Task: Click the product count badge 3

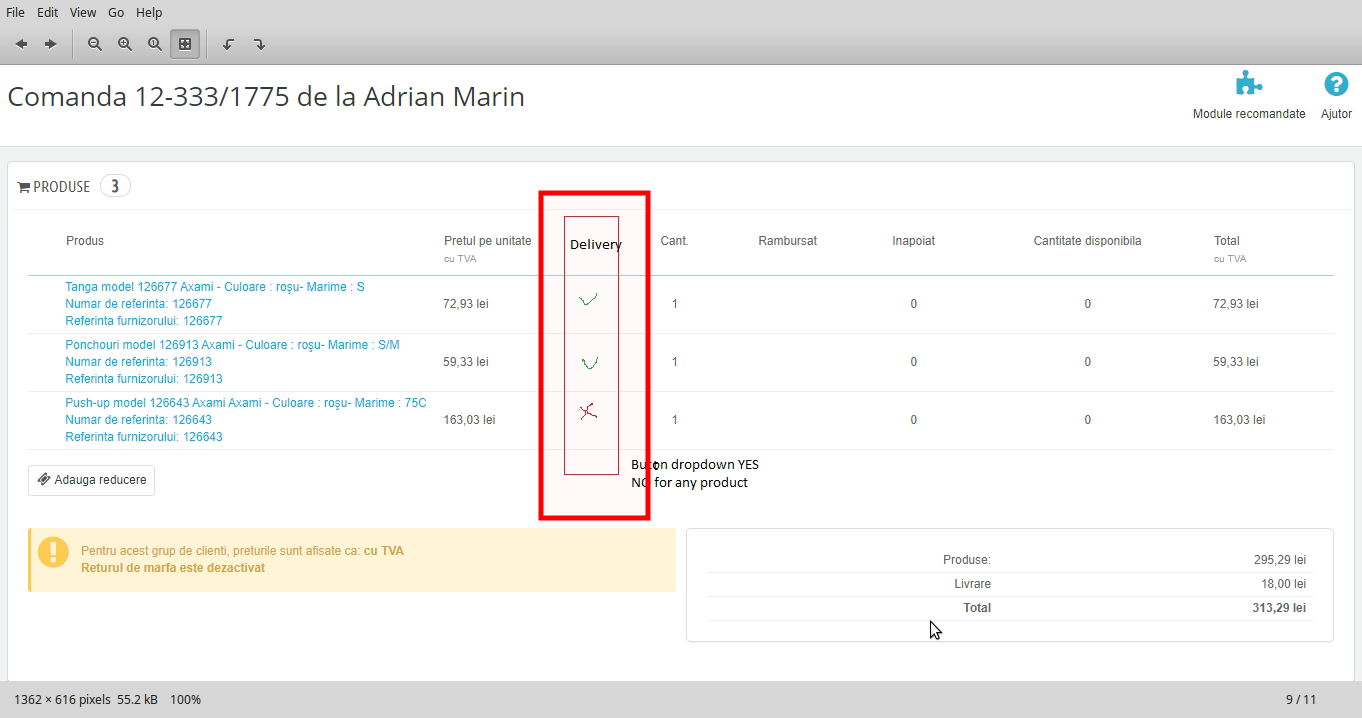Action: coord(115,187)
